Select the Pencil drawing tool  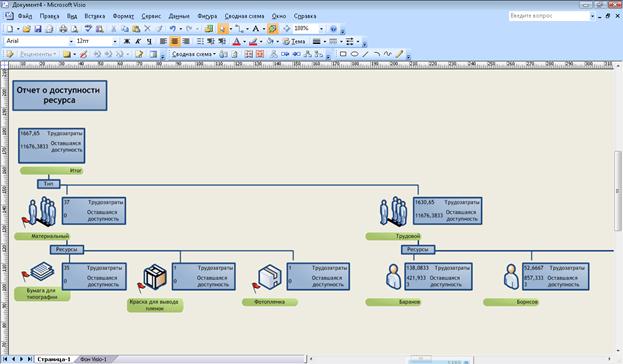(399, 54)
